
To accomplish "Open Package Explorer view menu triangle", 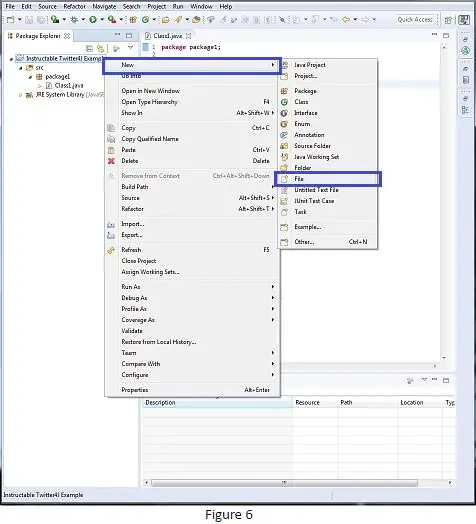I will 131,48.
